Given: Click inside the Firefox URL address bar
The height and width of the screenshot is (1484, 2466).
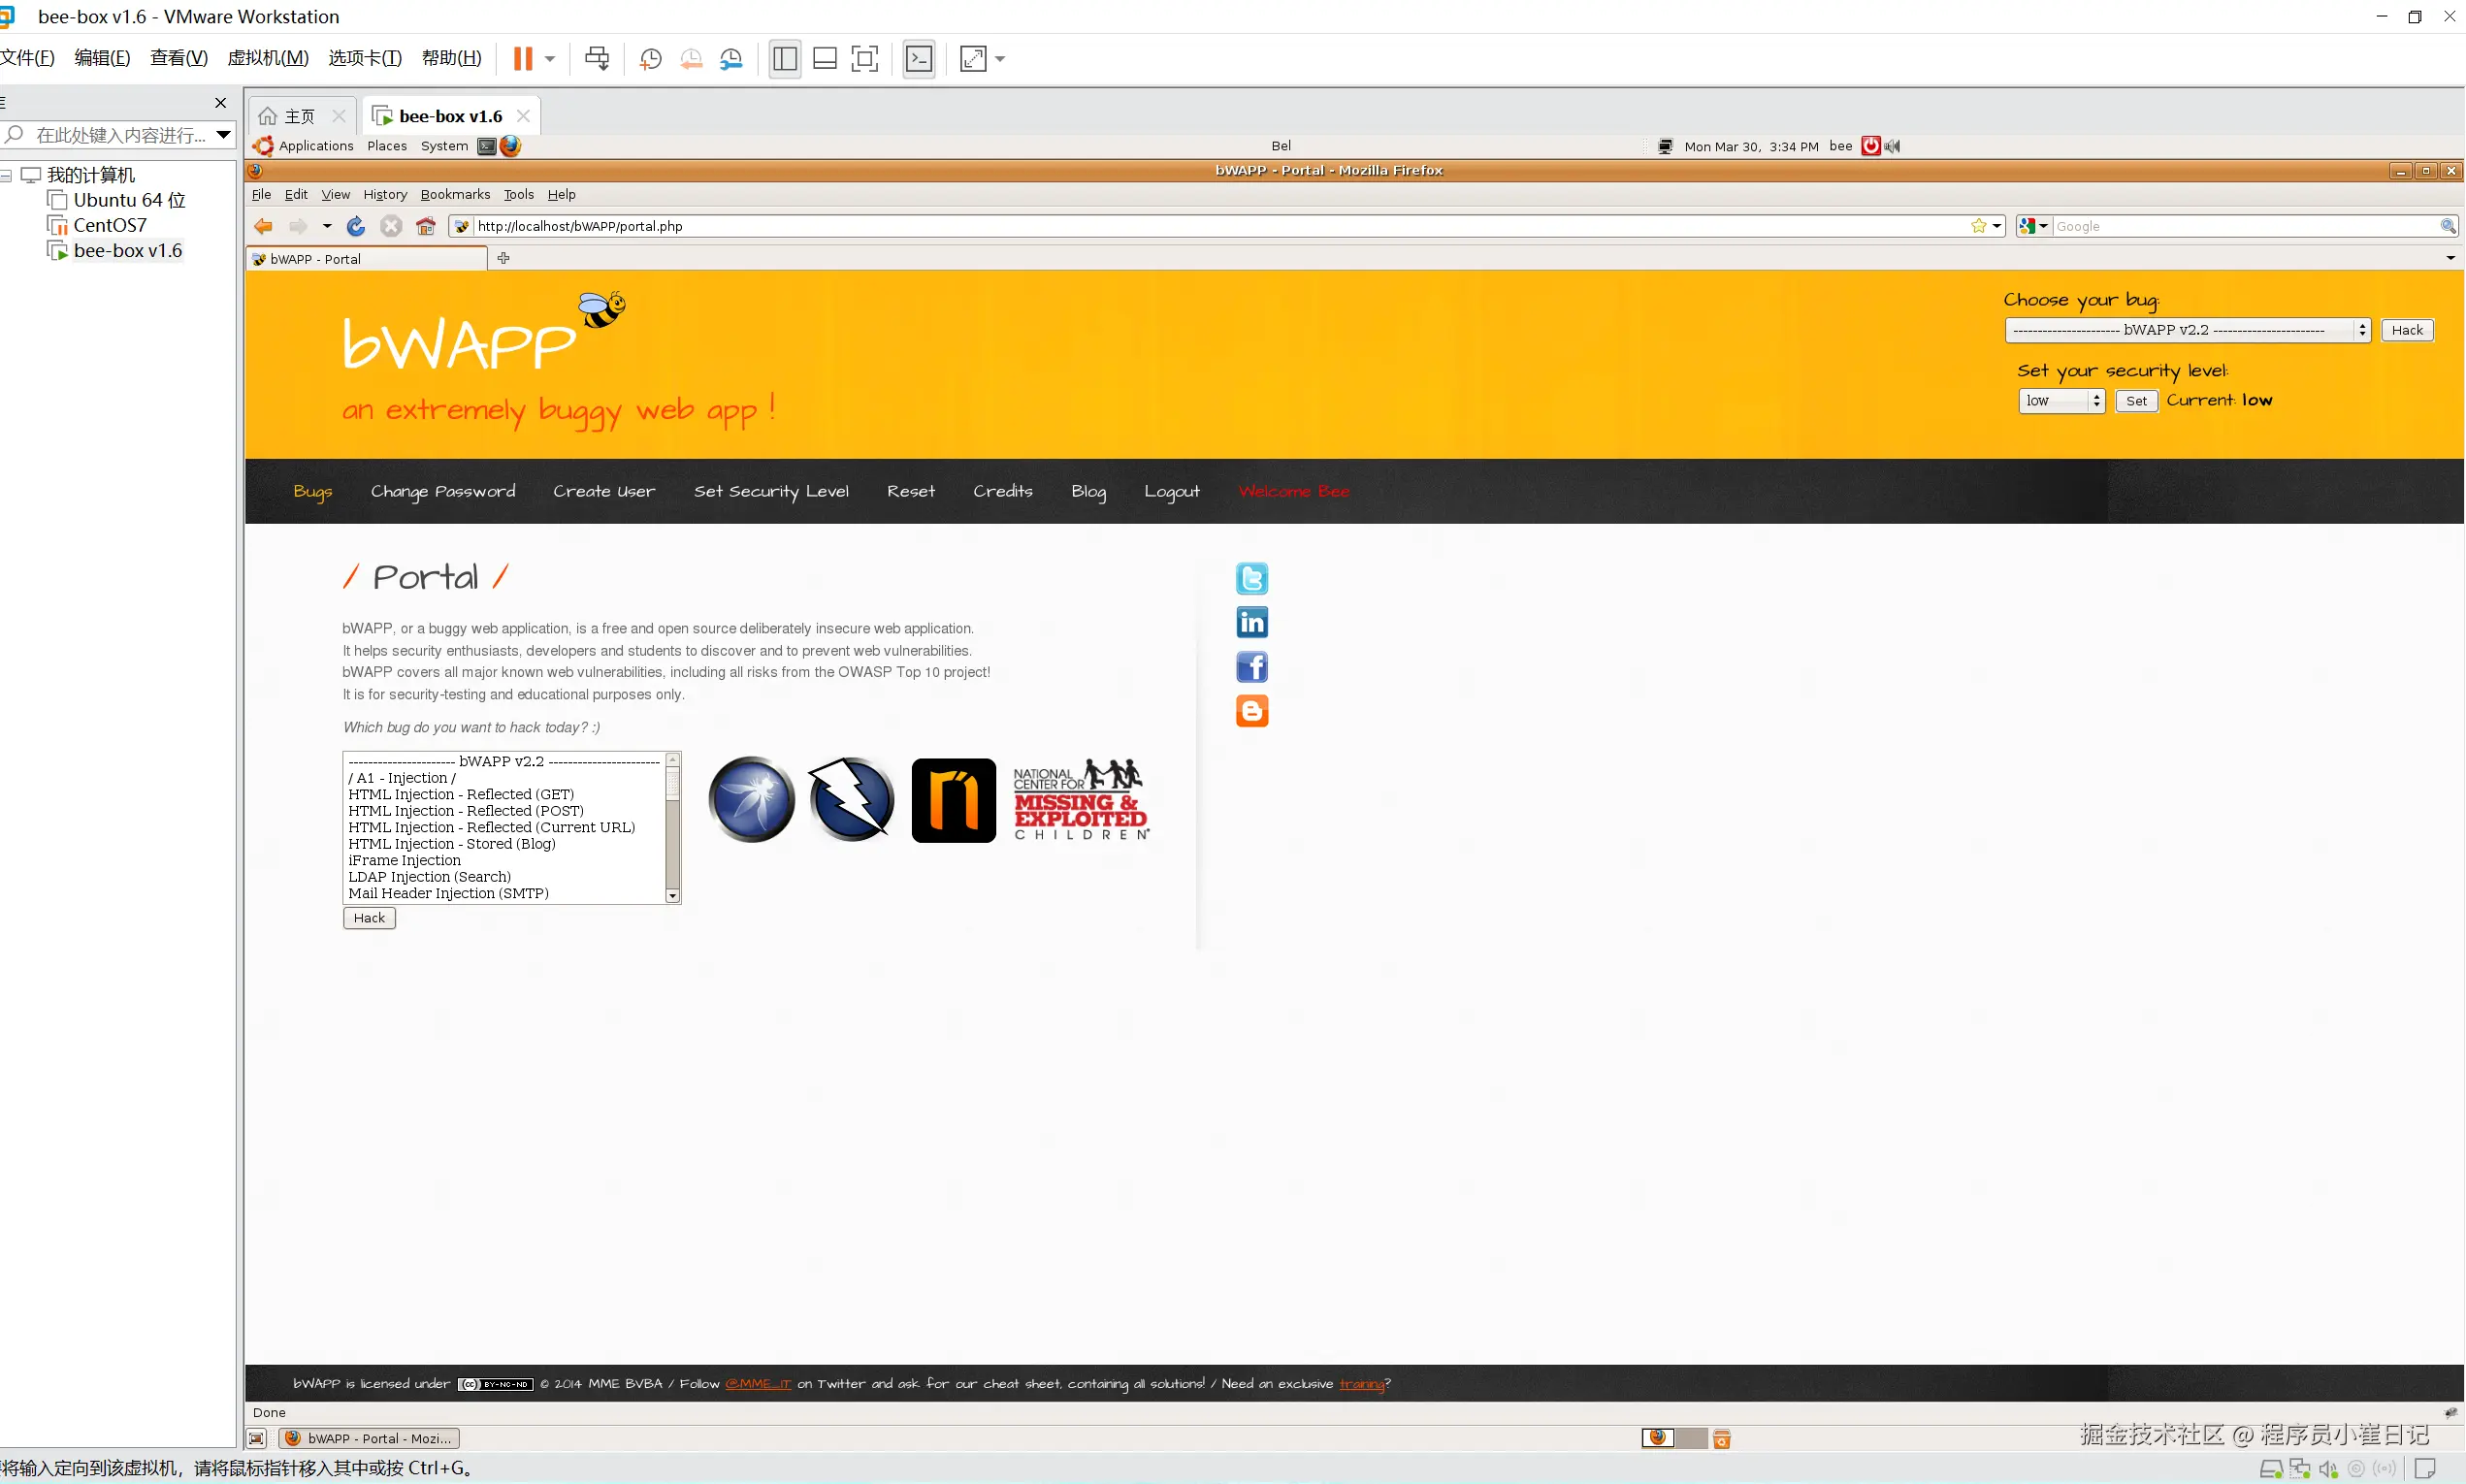Looking at the screenshot, I should click(x=1200, y=226).
